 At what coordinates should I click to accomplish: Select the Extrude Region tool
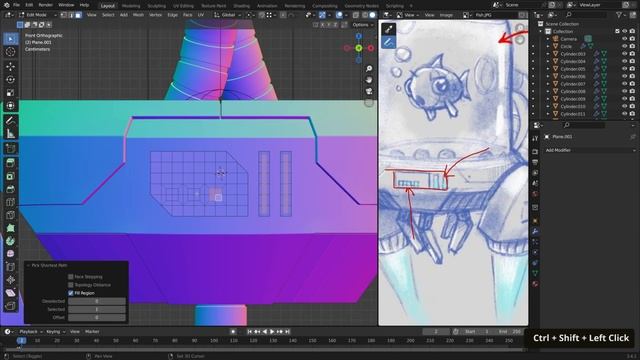pos(11,163)
